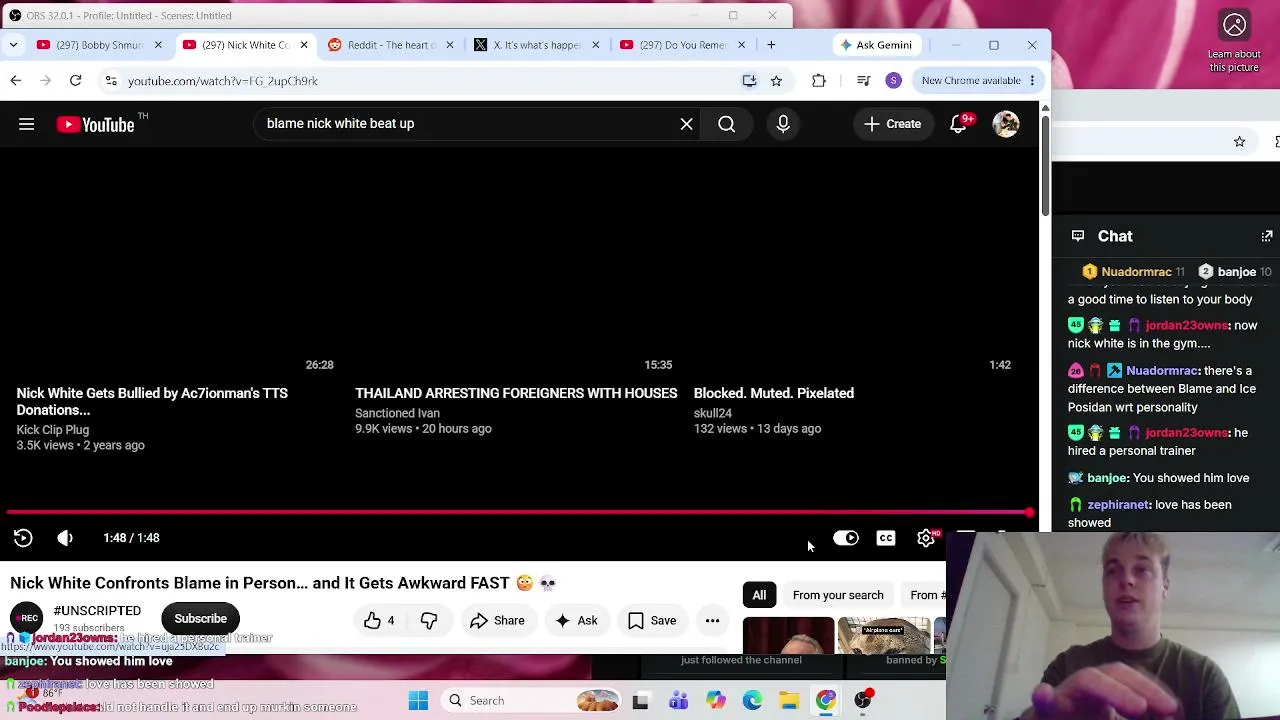Install app icon in address bar
The height and width of the screenshot is (720, 1280).
pyautogui.click(x=749, y=81)
